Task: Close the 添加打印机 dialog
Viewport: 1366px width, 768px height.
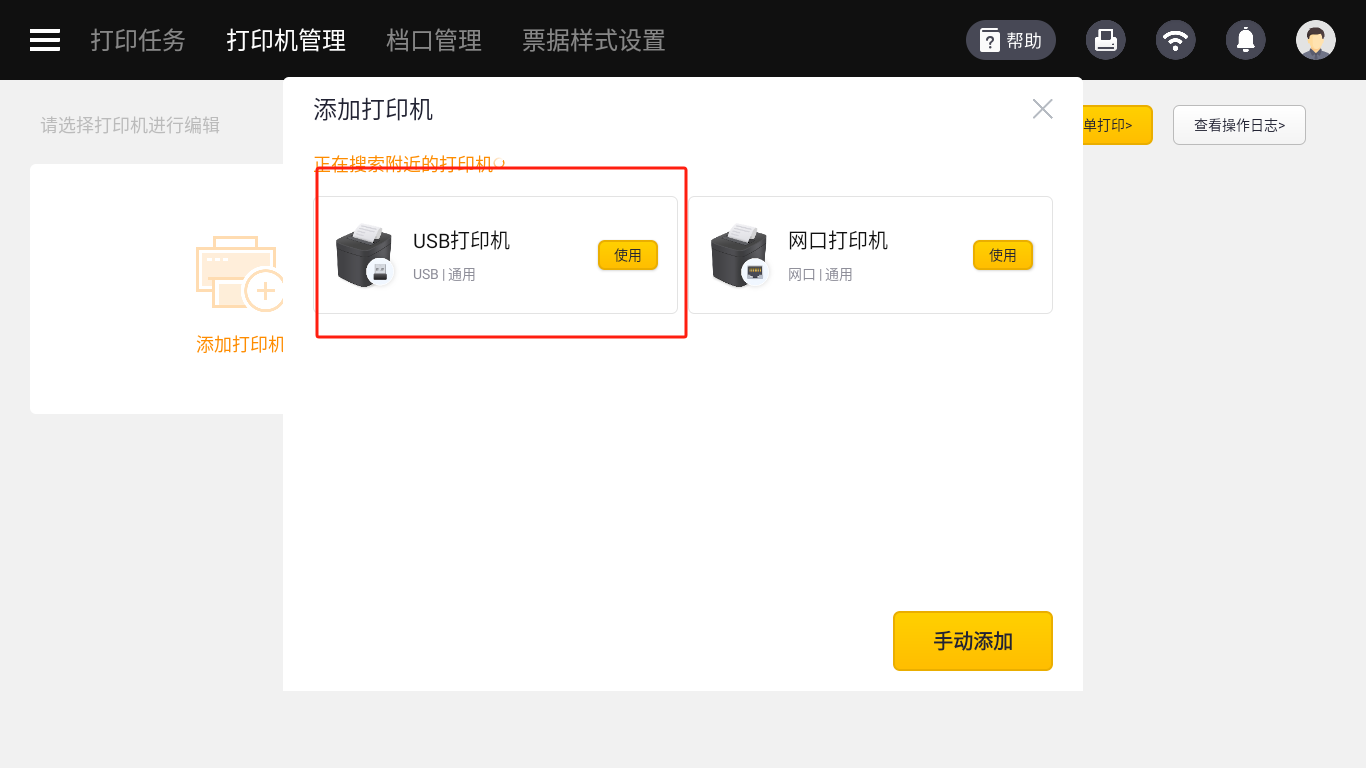Action: tap(1043, 109)
